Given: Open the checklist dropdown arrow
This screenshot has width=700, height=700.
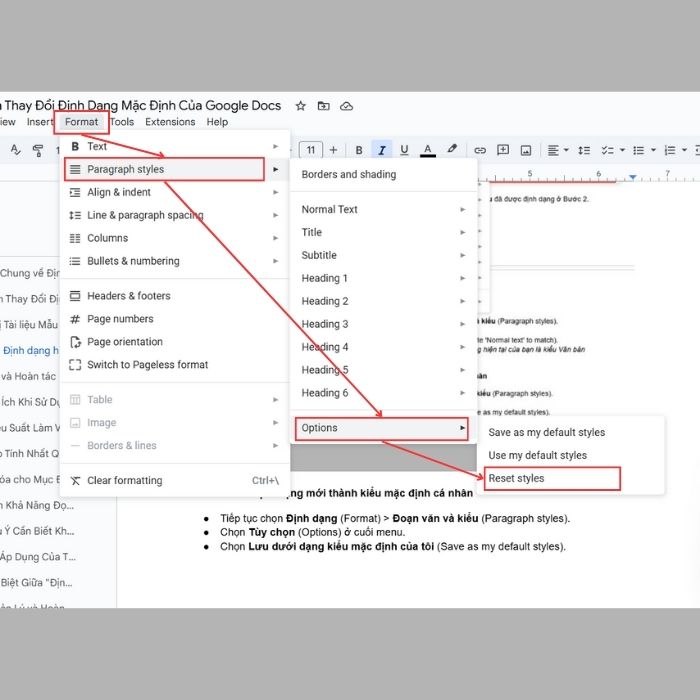Looking at the screenshot, I should (x=622, y=150).
